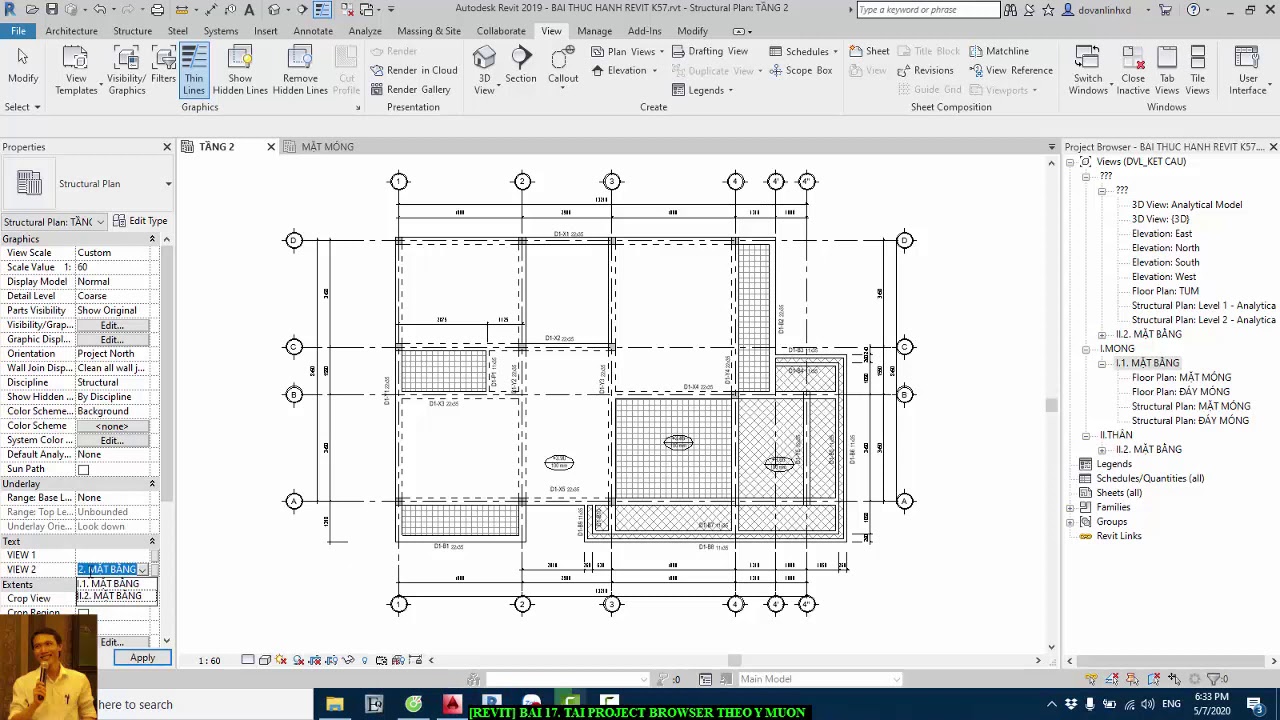This screenshot has height=720, width=1280.
Task: Collapse the Graphics properties section
Action: tap(152, 239)
